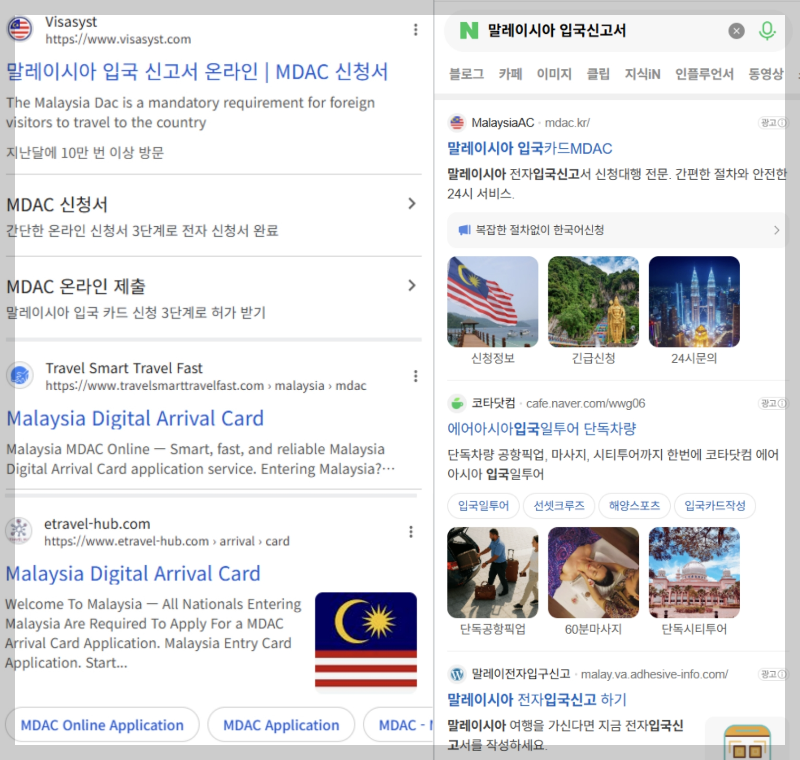Click 광고 info badge on 코타닷컴 ad
Screen dimensions: 800x760
pos(773,403)
